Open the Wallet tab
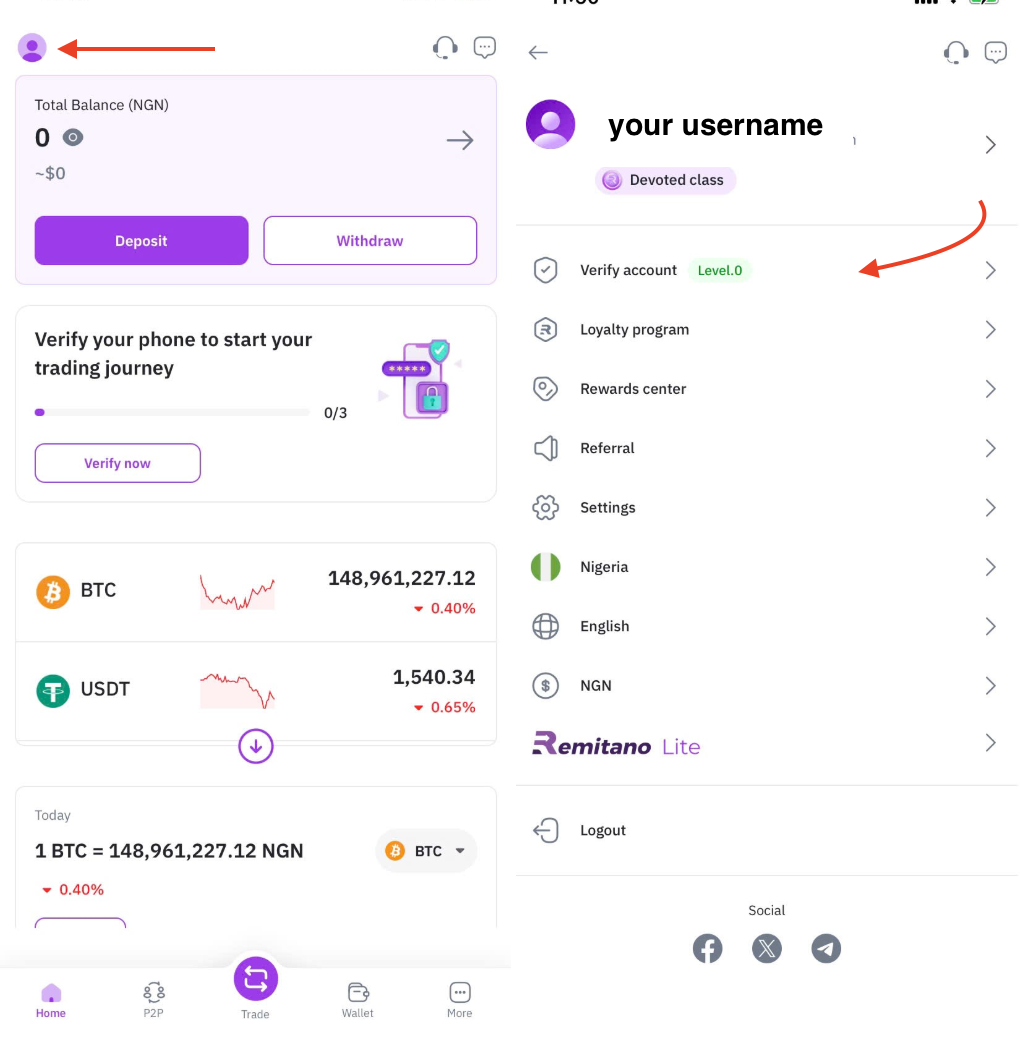This screenshot has height=1044, width=1020. point(358,998)
